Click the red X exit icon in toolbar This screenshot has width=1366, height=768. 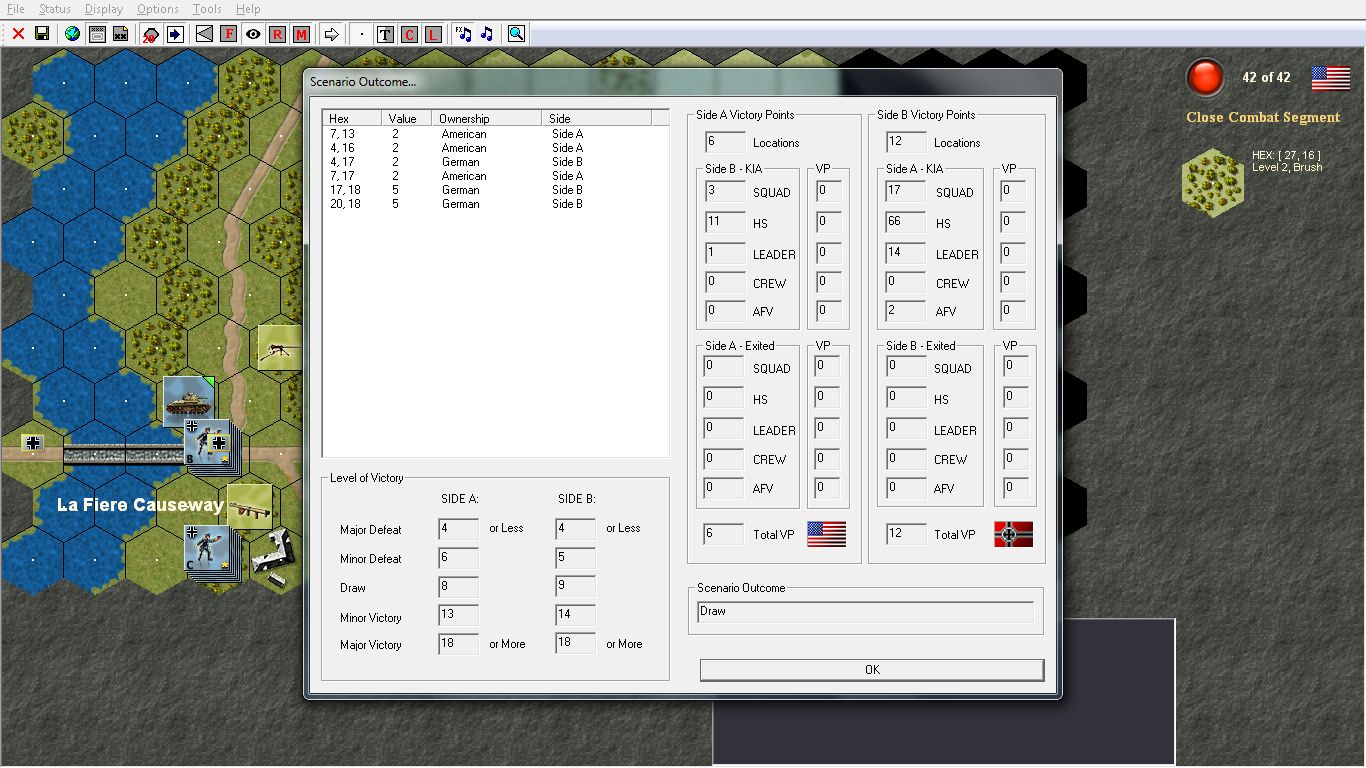(x=18, y=34)
